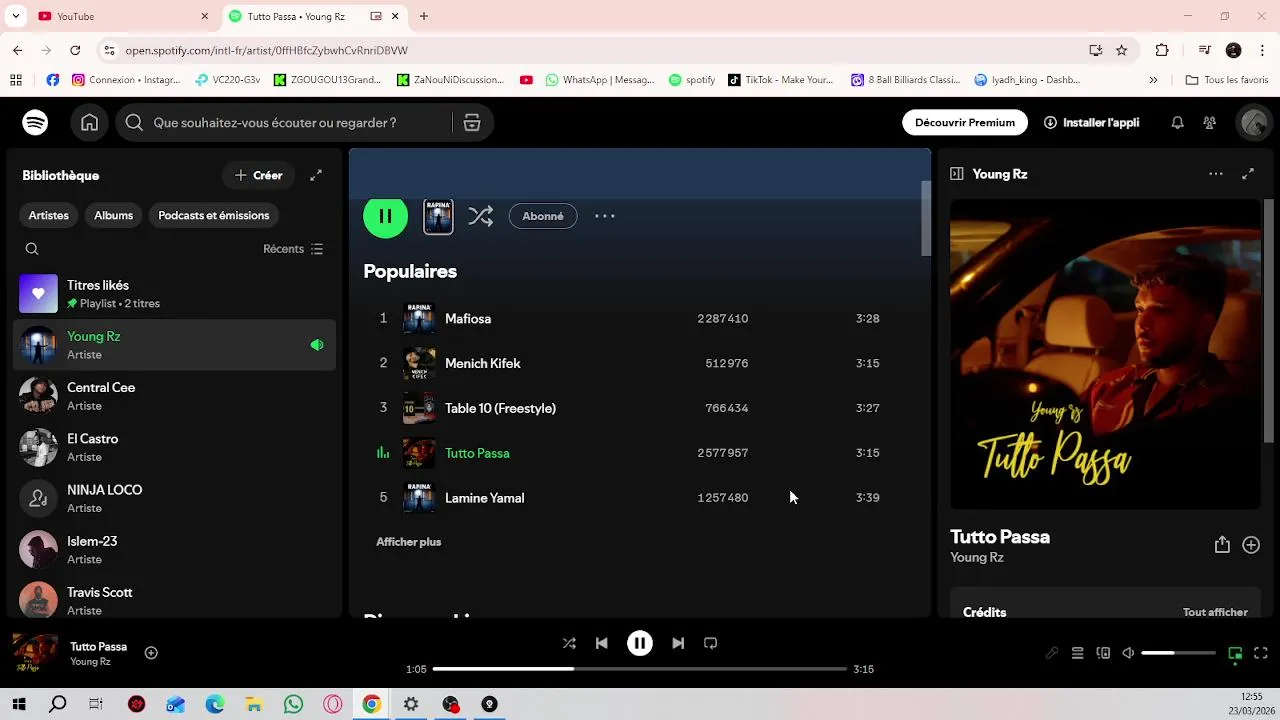Collapse the Young Rz side panel icon
Screen dimensions: 1280x720
point(956,174)
